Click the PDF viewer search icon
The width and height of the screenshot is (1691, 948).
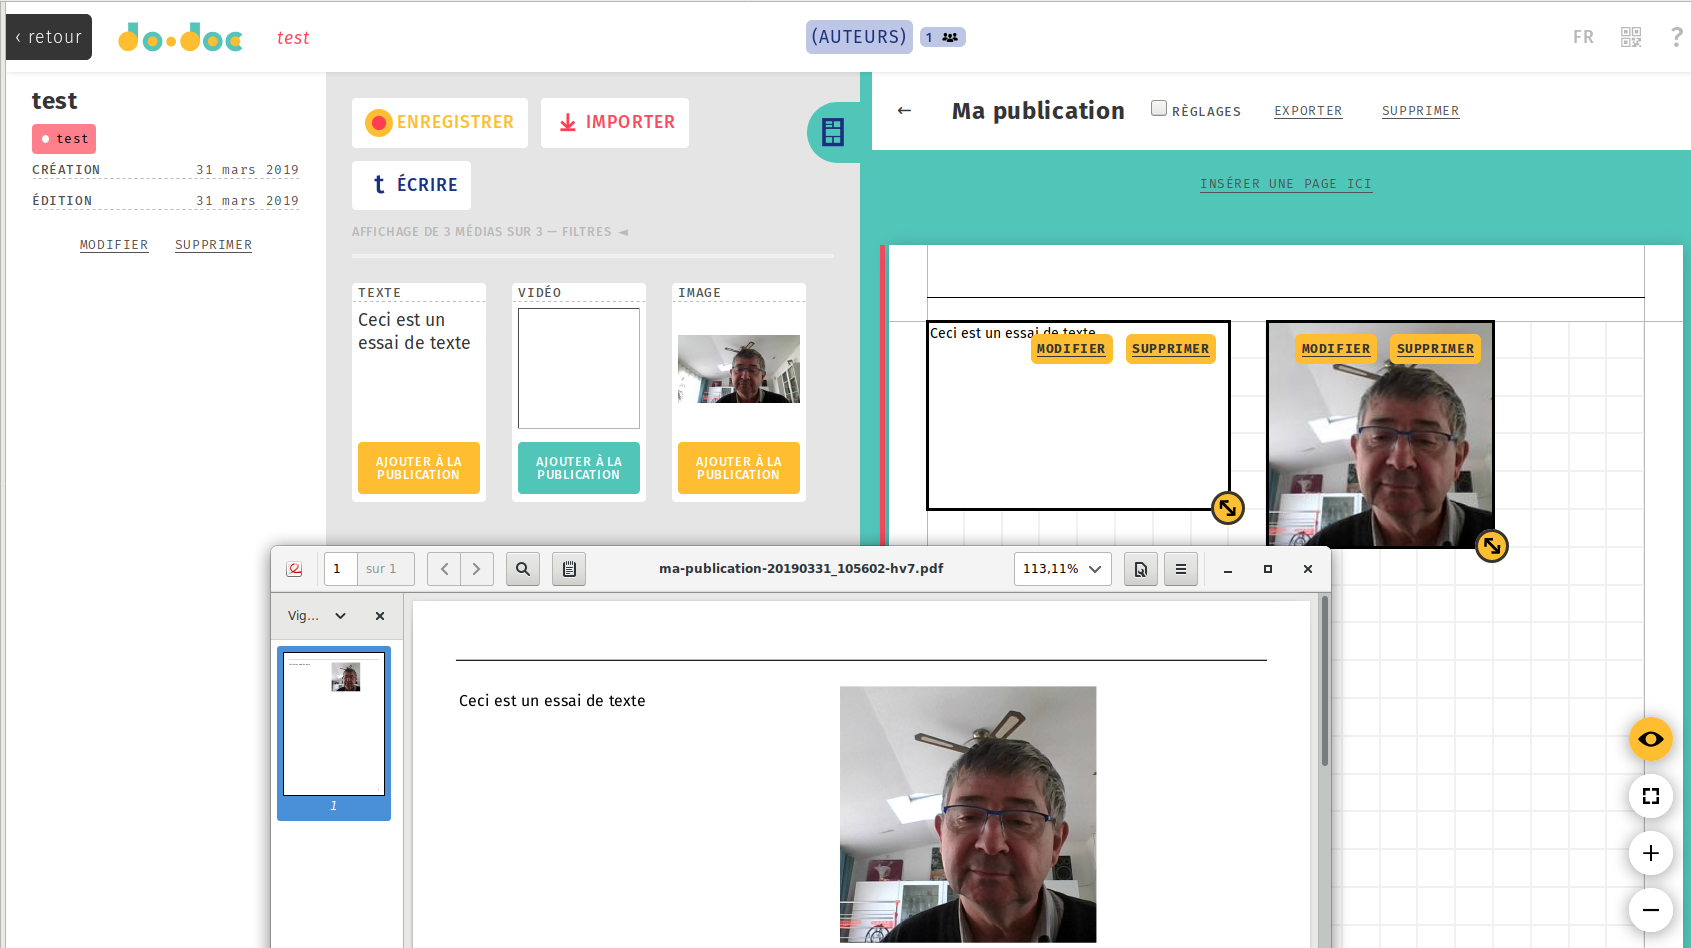pos(523,569)
